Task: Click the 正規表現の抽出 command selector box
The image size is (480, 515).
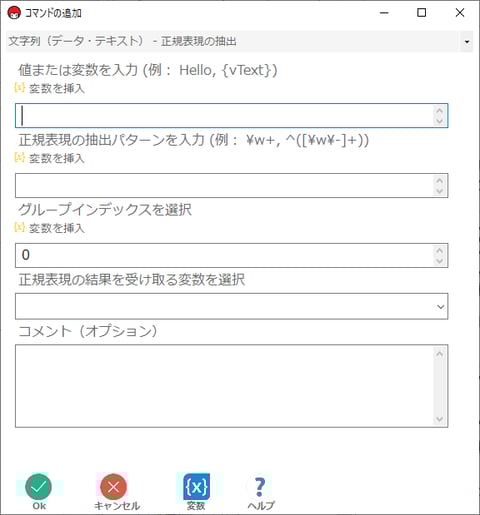Action: pyautogui.click(x=239, y=42)
